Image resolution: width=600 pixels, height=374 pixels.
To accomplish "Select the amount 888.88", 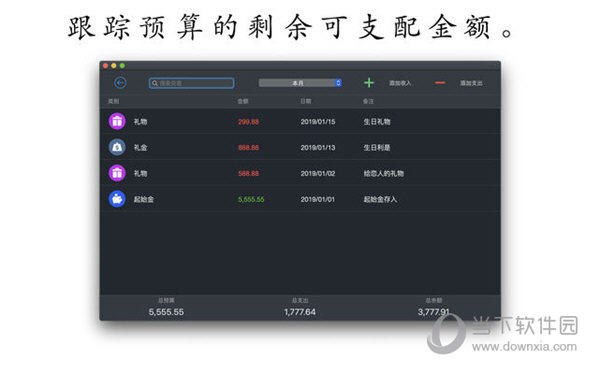I will [248, 148].
